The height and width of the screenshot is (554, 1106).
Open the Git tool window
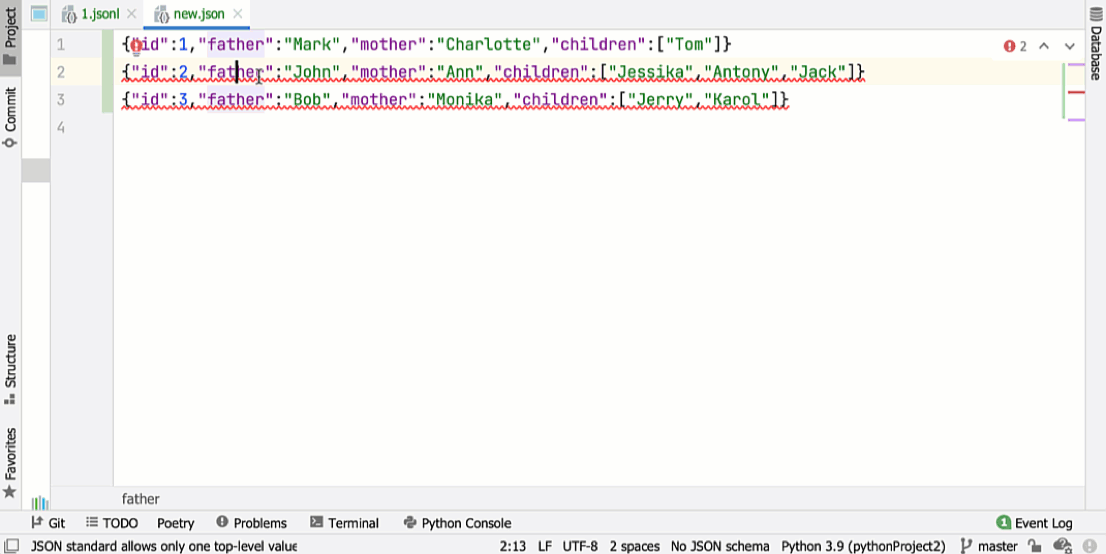(x=48, y=523)
